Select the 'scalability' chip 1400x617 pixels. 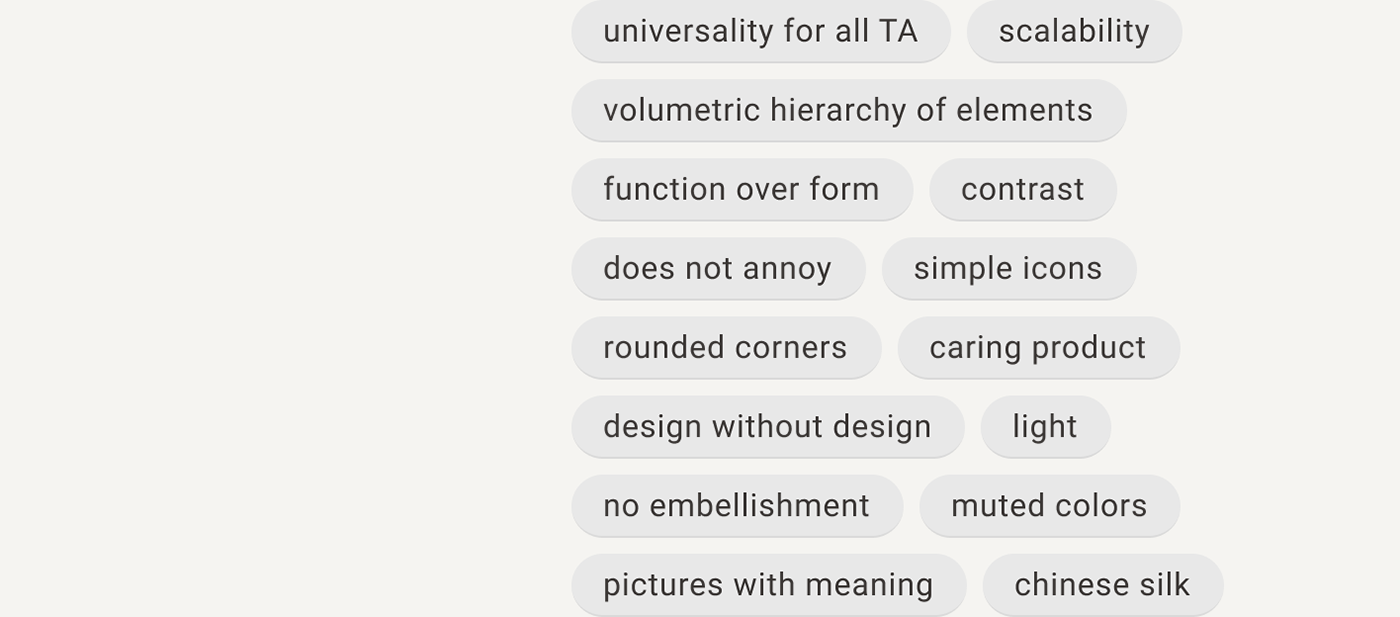[x=1074, y=31]
